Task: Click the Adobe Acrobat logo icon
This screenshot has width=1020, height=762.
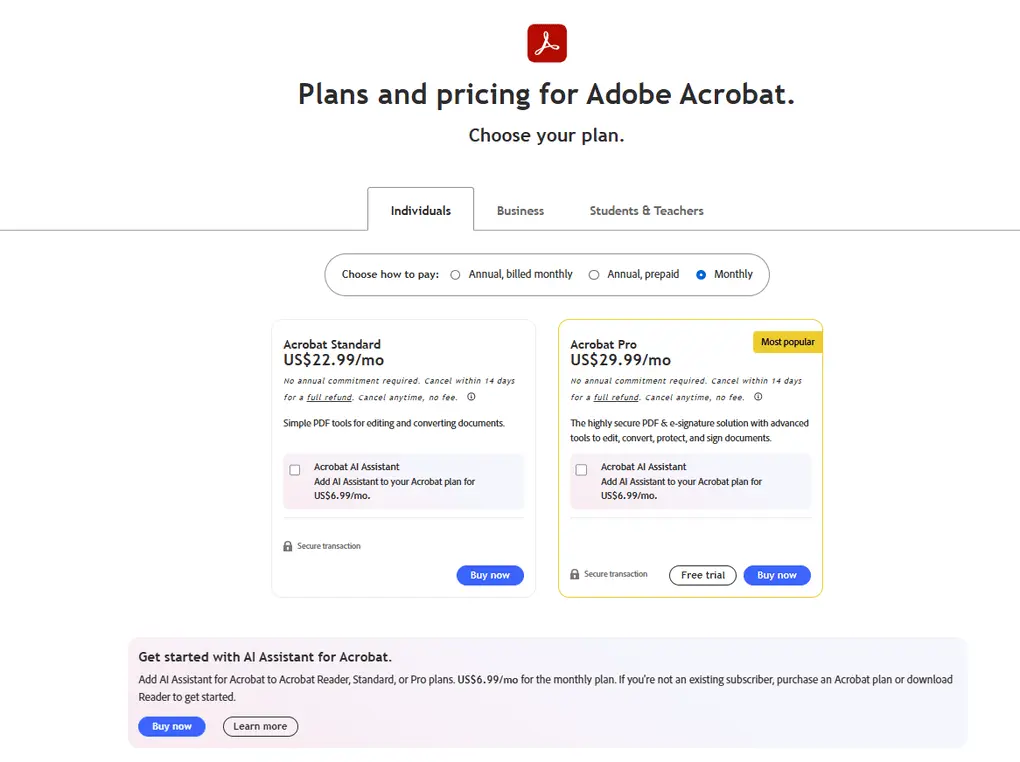Action: 546,43
